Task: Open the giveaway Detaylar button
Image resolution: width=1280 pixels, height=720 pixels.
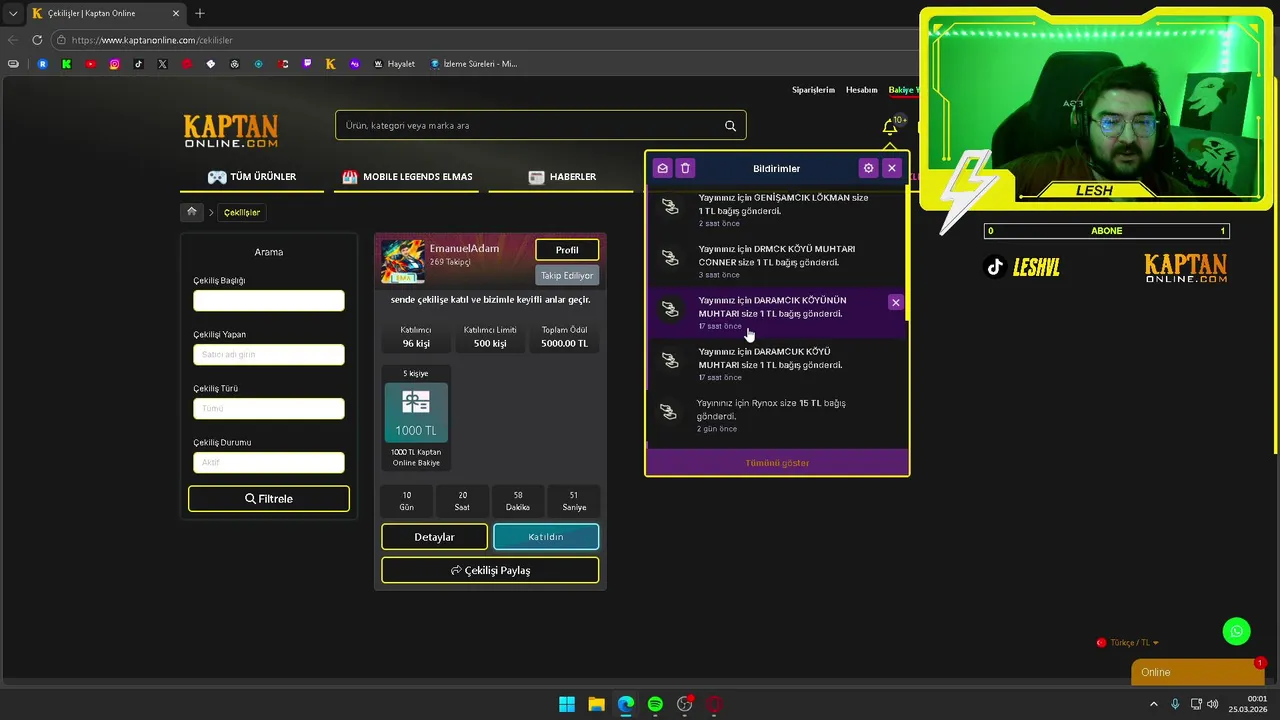Action: point(434,537)
